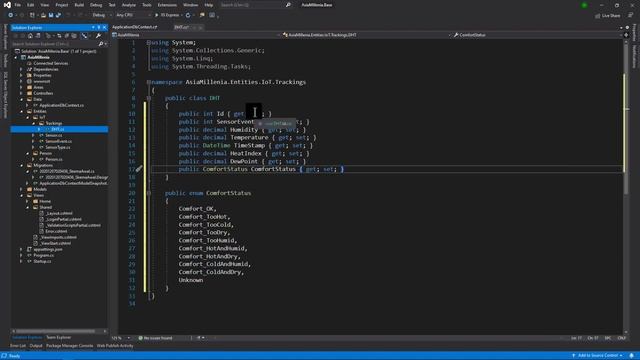Click the Live Share icon

pos(608,16)
